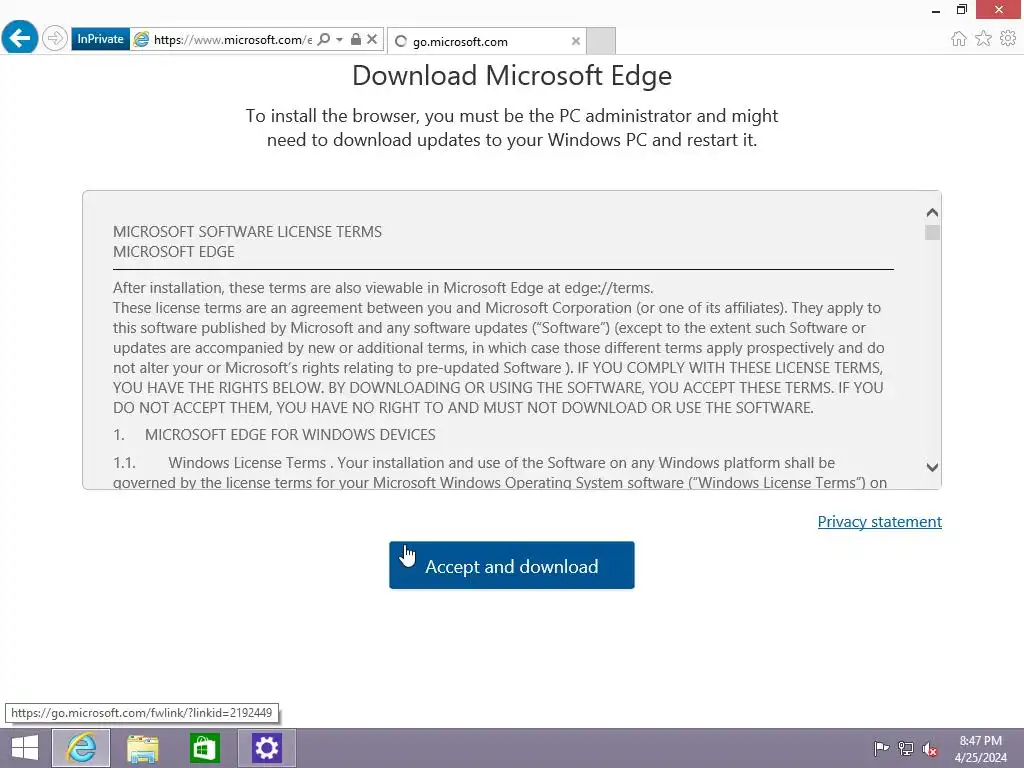The width and height of the screenshot is (1024, 768).
Task: Open the address bar autocomplete dropdown arrow
Action: click(340, 40)
